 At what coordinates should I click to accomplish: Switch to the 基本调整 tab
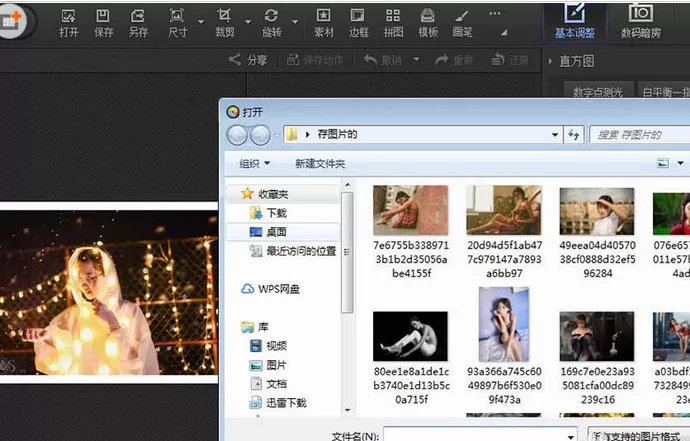point(575,22)
